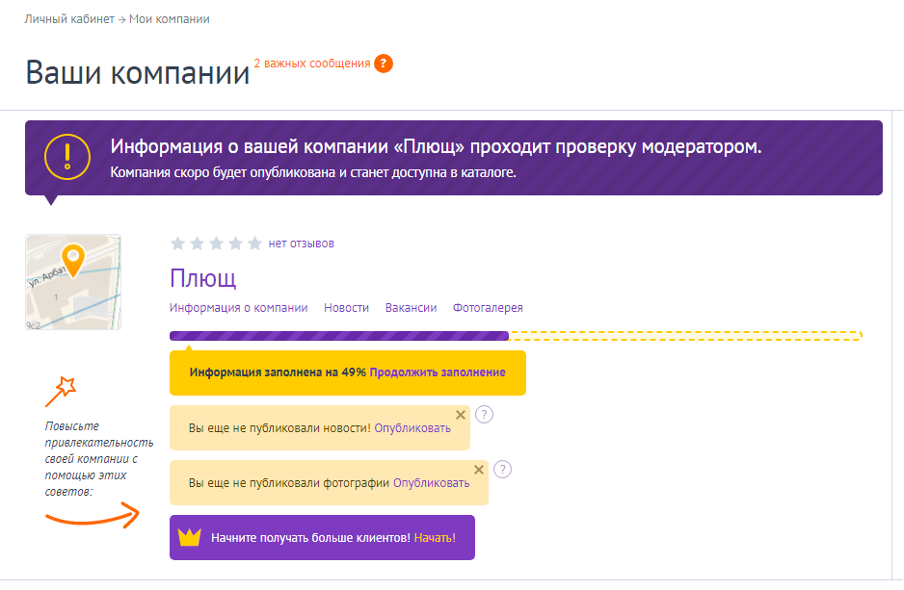Open the Вакансии section

pos(411,308)
